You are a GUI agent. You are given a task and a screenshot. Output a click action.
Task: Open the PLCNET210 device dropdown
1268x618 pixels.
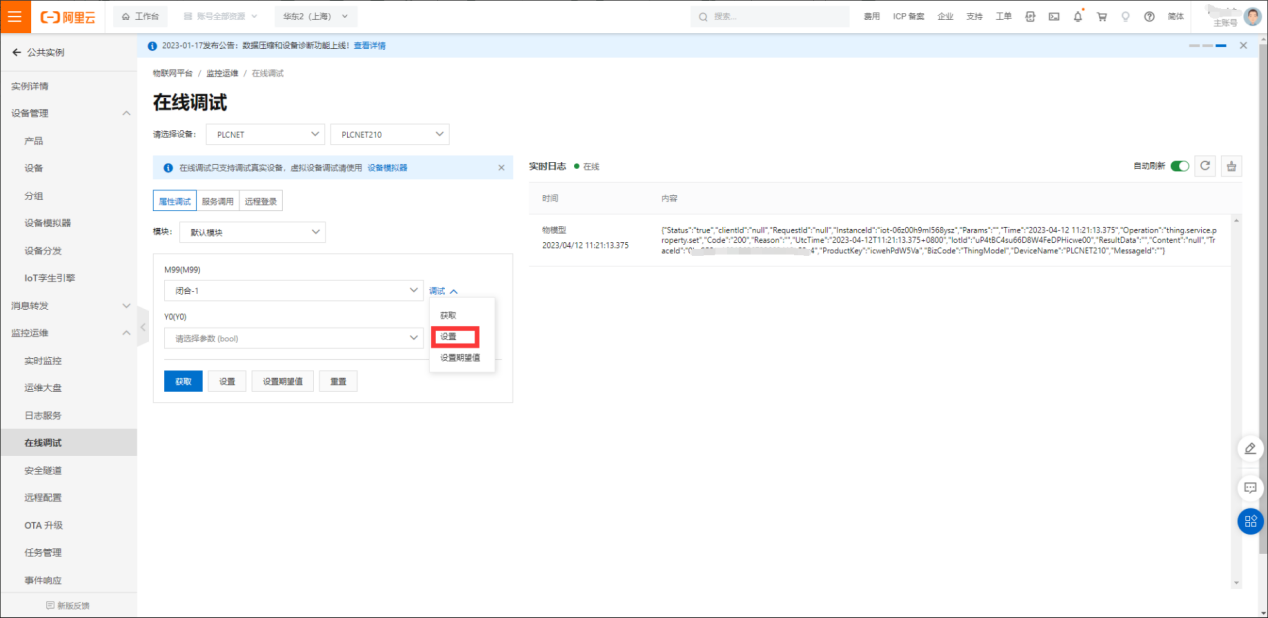tap(389, 134)
